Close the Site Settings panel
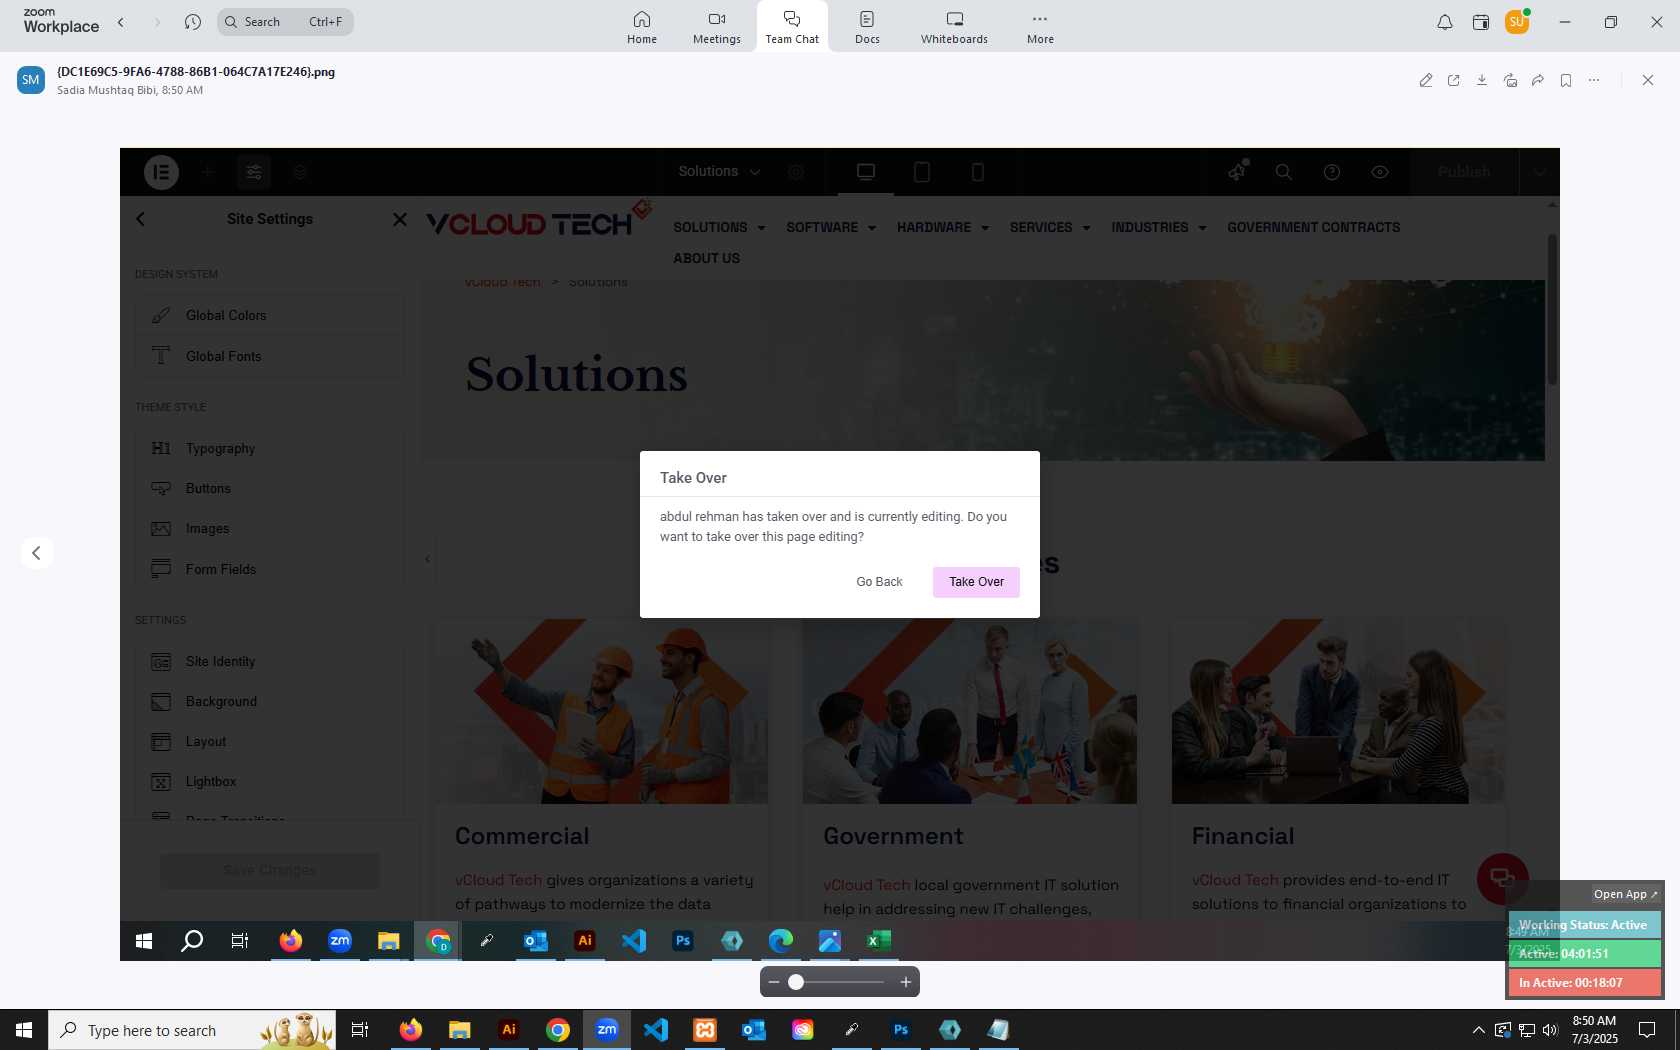1680x1050 pixels. (400, 219)
